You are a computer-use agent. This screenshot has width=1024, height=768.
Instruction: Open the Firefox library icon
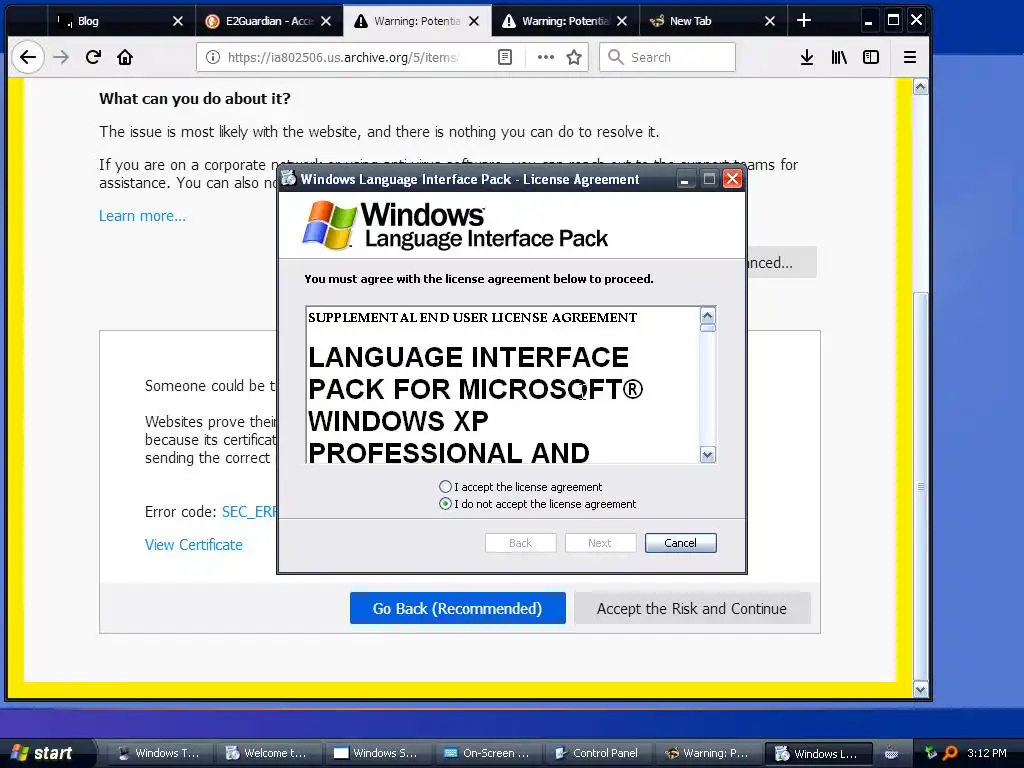(x=839, y=57)
